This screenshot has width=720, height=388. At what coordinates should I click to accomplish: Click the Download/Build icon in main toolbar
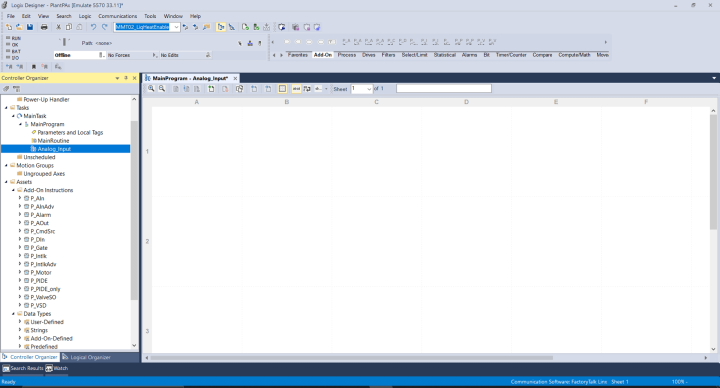pos(266,27)
